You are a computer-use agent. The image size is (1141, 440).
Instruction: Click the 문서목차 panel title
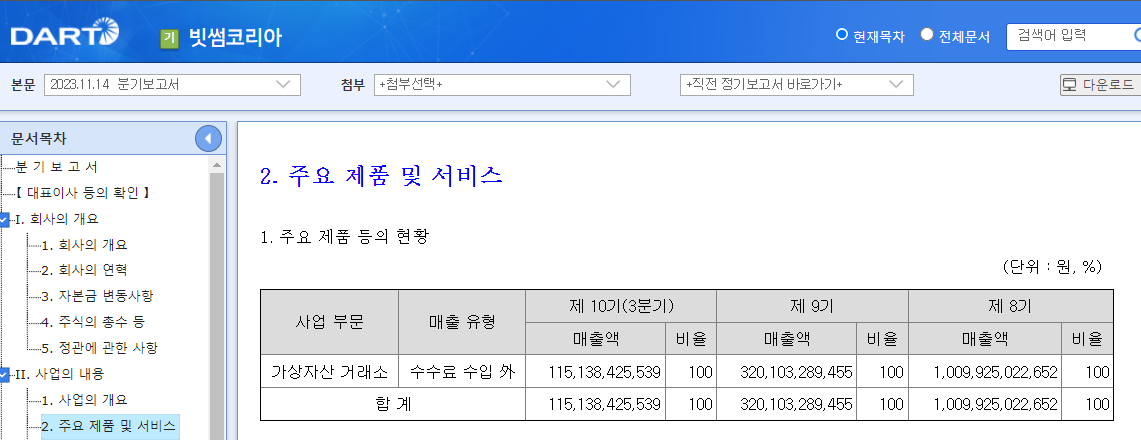39,138
